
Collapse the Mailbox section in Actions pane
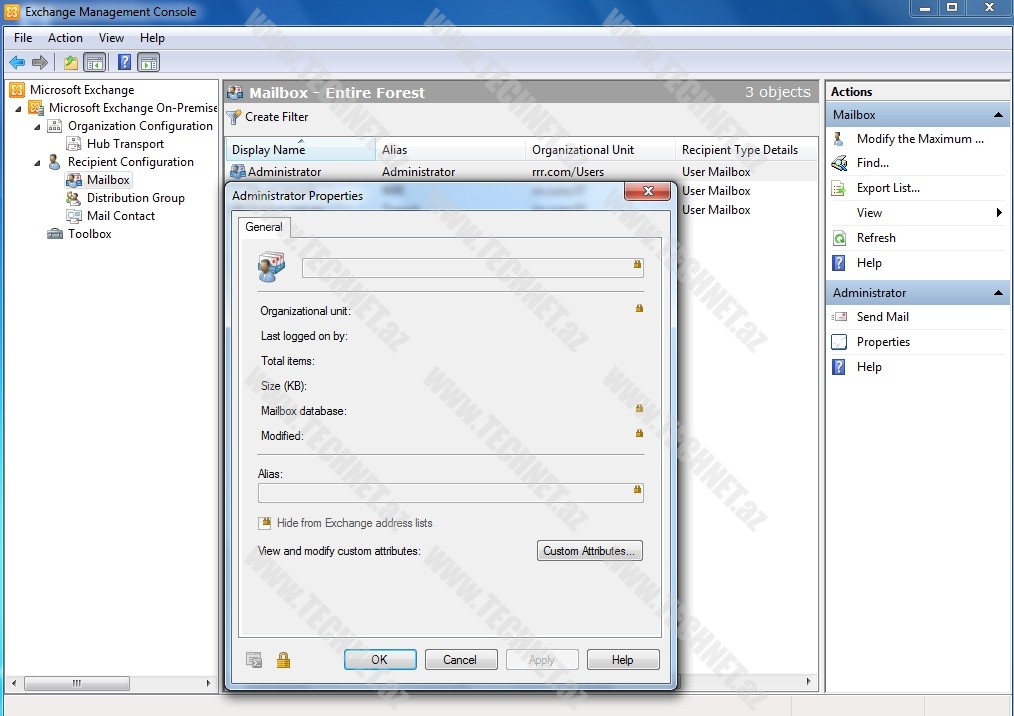coord(999,115)
